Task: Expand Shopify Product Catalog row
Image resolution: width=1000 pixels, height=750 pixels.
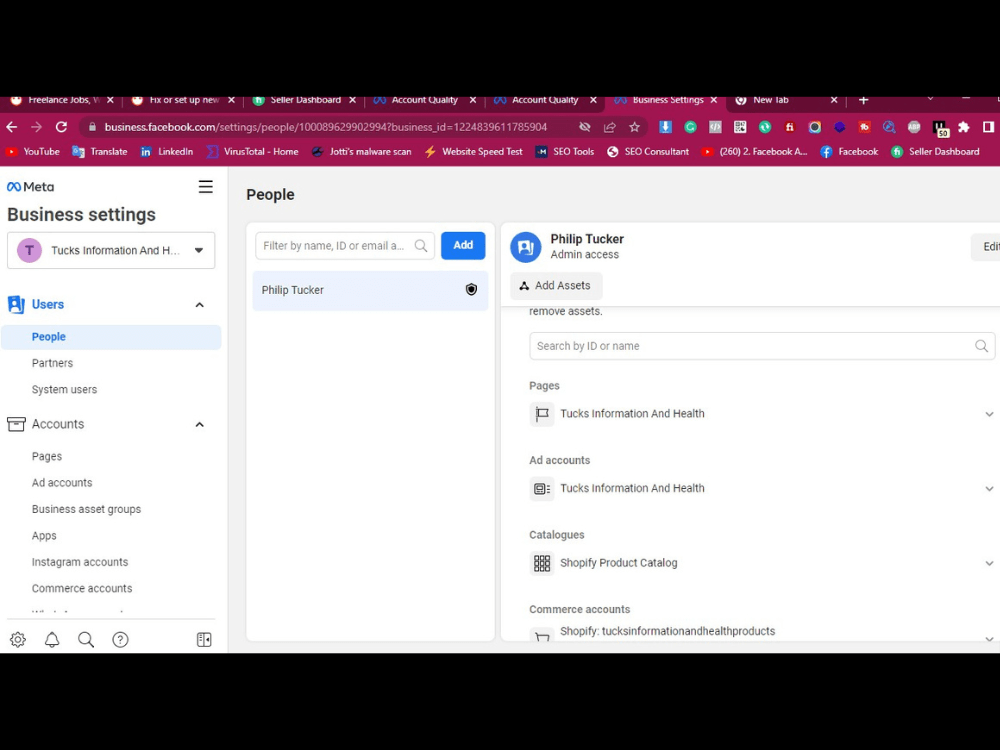Action: [989, 563]
